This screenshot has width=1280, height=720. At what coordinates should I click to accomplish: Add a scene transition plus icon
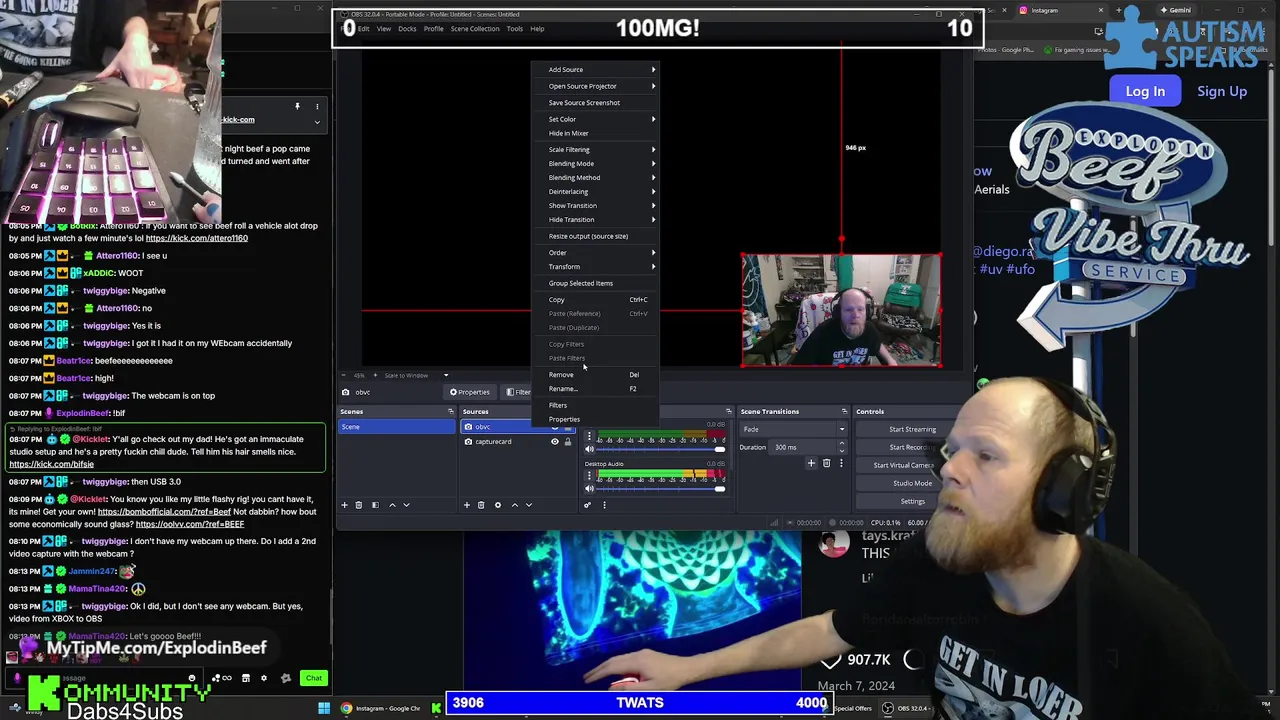(811, 463)
